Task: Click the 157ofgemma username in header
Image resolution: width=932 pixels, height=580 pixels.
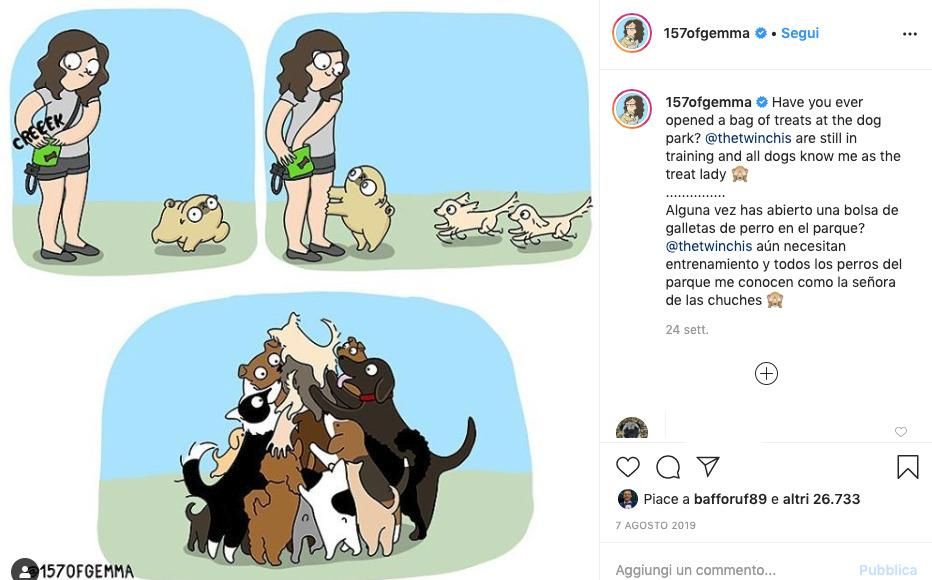Action: pos(706,33)
